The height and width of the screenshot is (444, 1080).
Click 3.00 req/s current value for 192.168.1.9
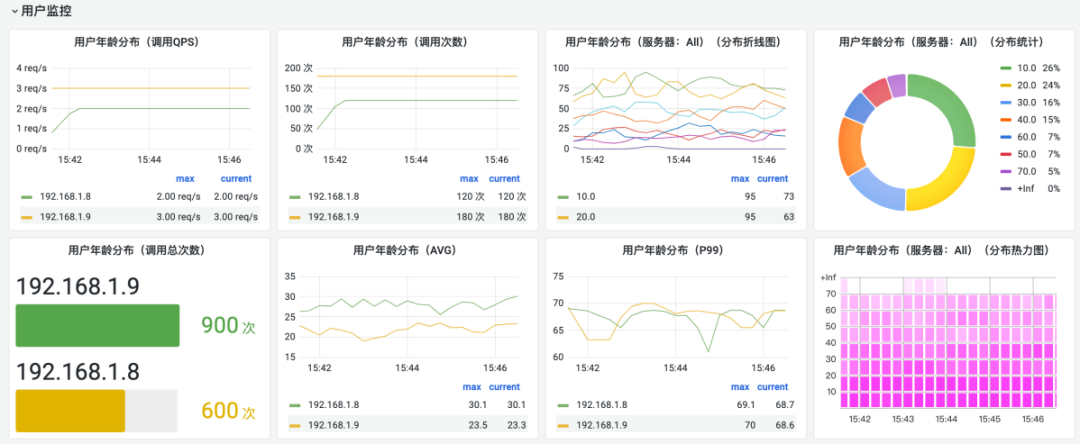point(236,216)
